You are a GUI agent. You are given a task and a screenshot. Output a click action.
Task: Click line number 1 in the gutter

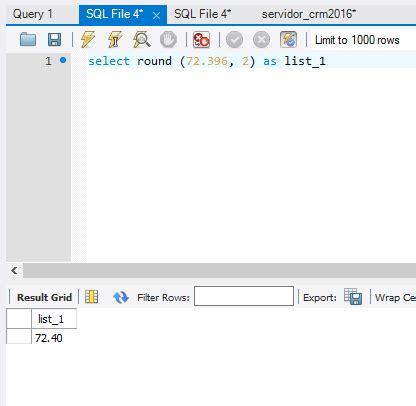48,61
